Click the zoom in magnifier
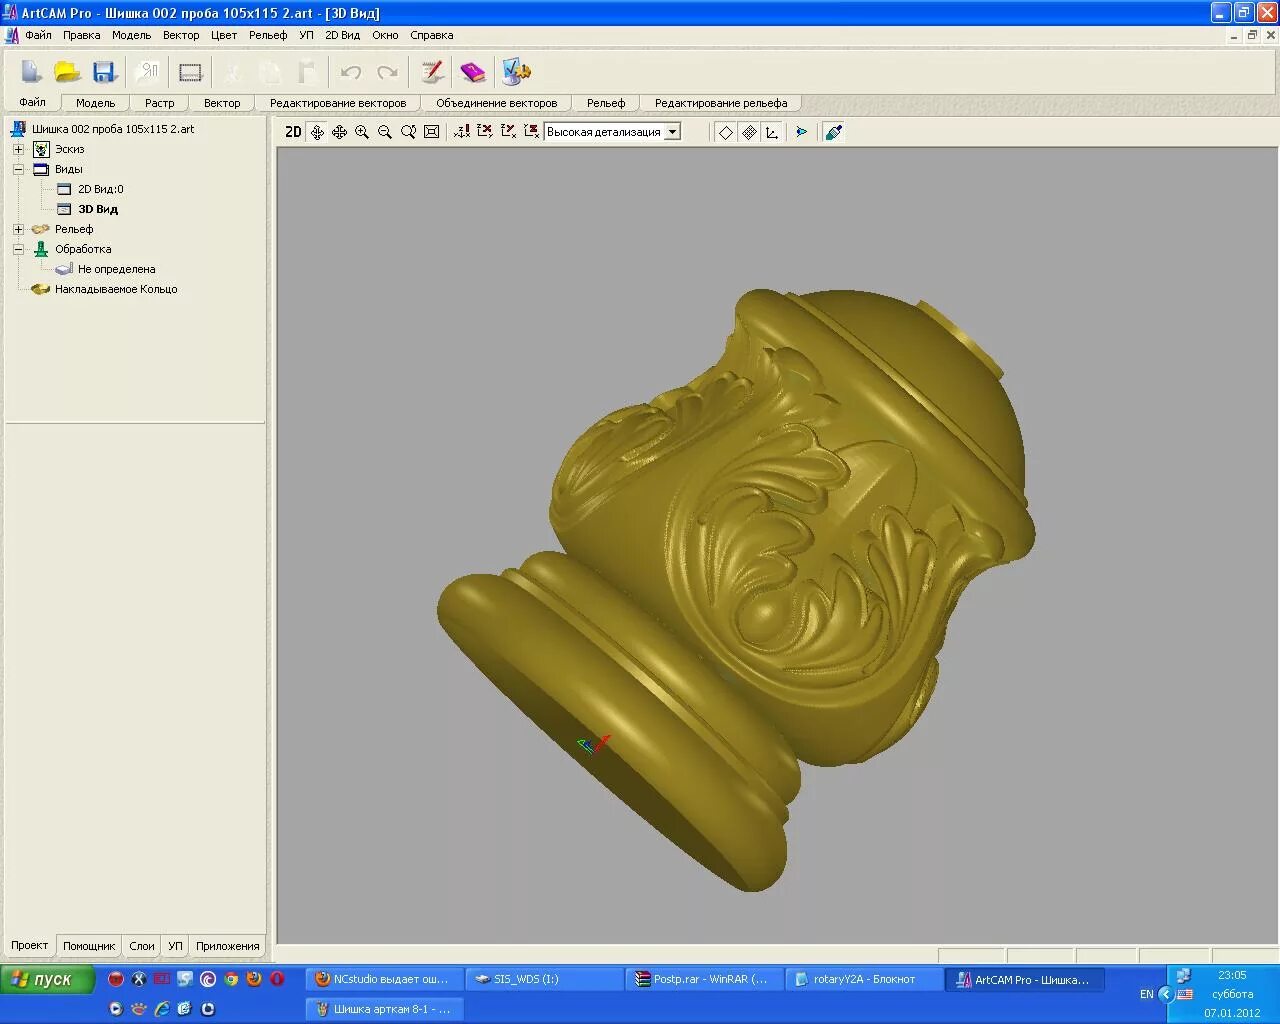This screenshot has width=1280, height=1024. [362, 132]
